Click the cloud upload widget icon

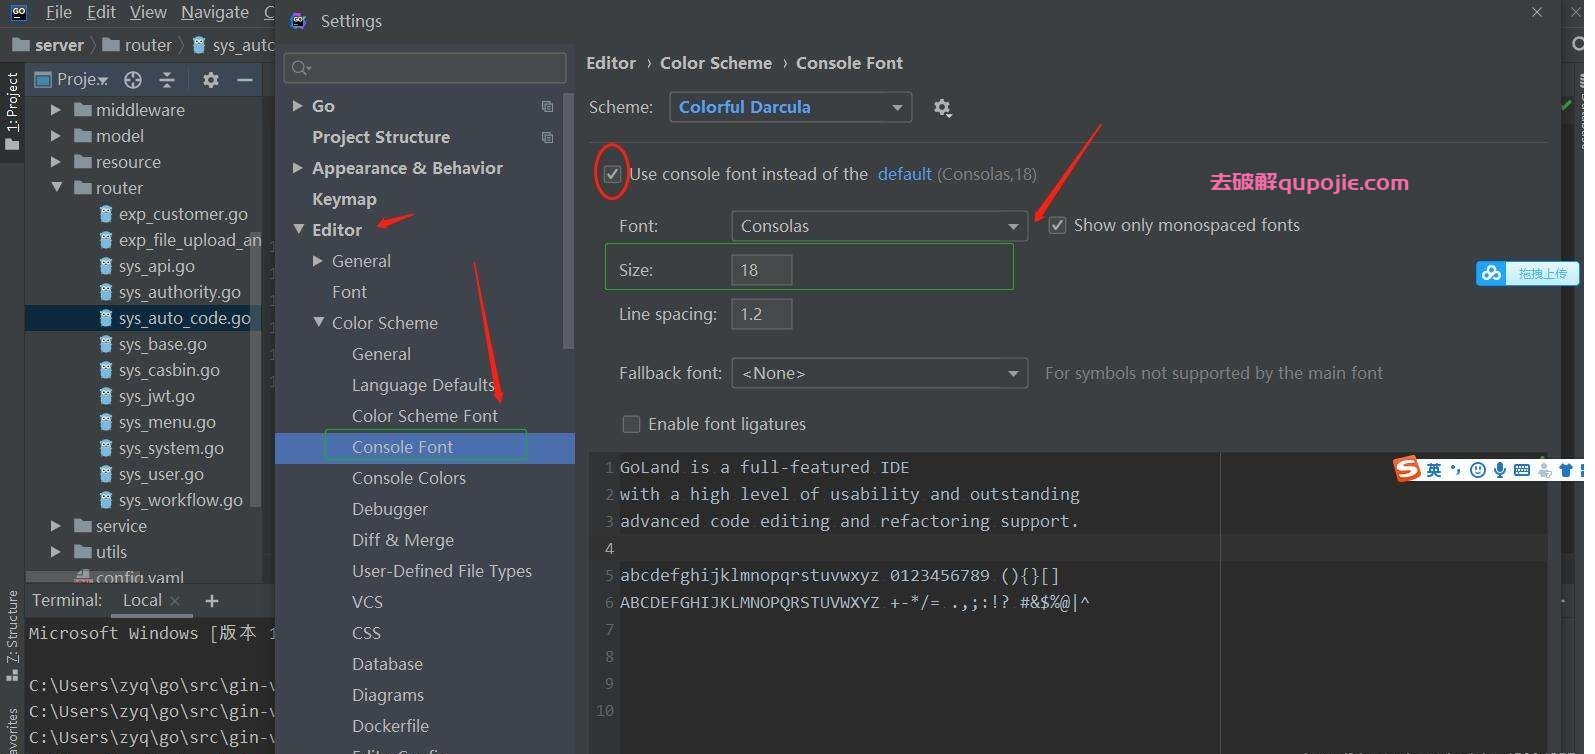1492,273
